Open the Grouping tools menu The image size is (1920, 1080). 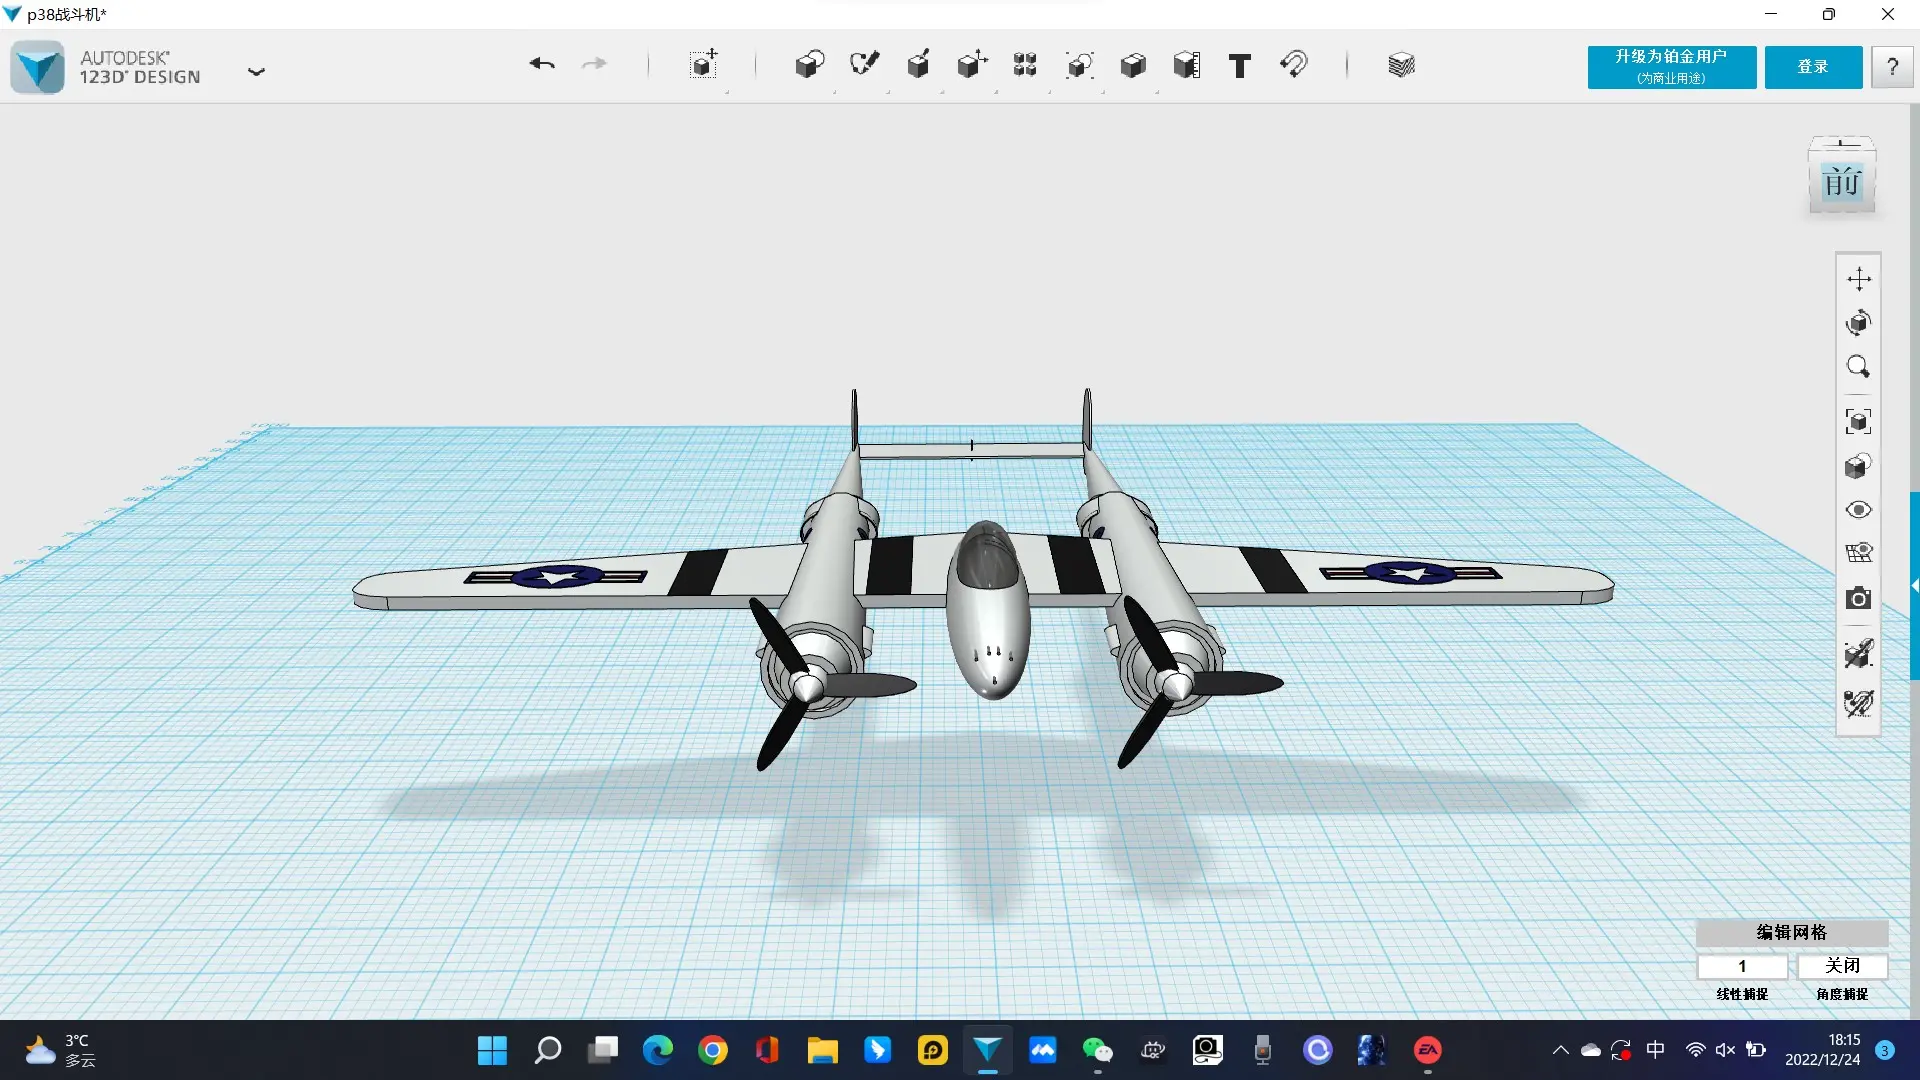click(x=1079, y=65)
